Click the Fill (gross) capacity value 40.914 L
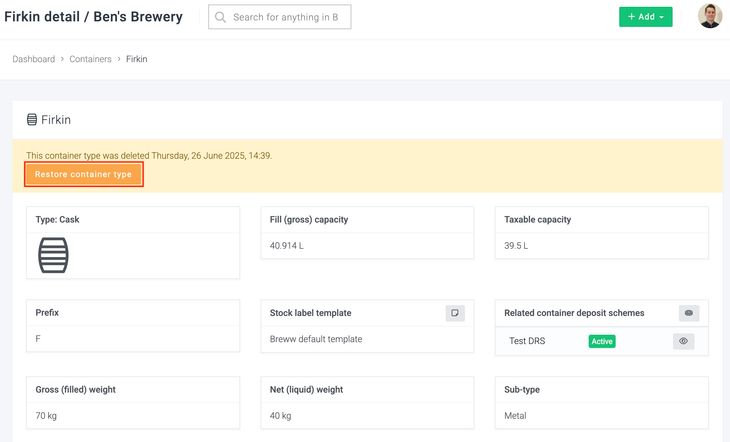 coord(289,245)
